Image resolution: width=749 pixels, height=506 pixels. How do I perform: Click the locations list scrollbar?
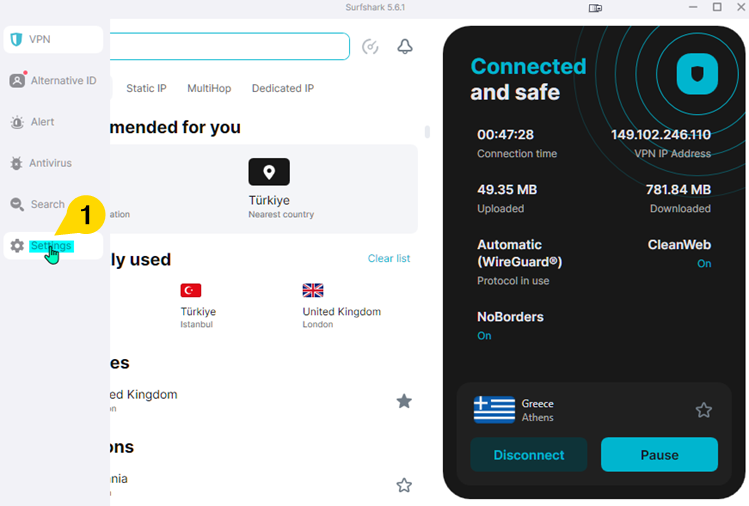click(x=427, y=132)
